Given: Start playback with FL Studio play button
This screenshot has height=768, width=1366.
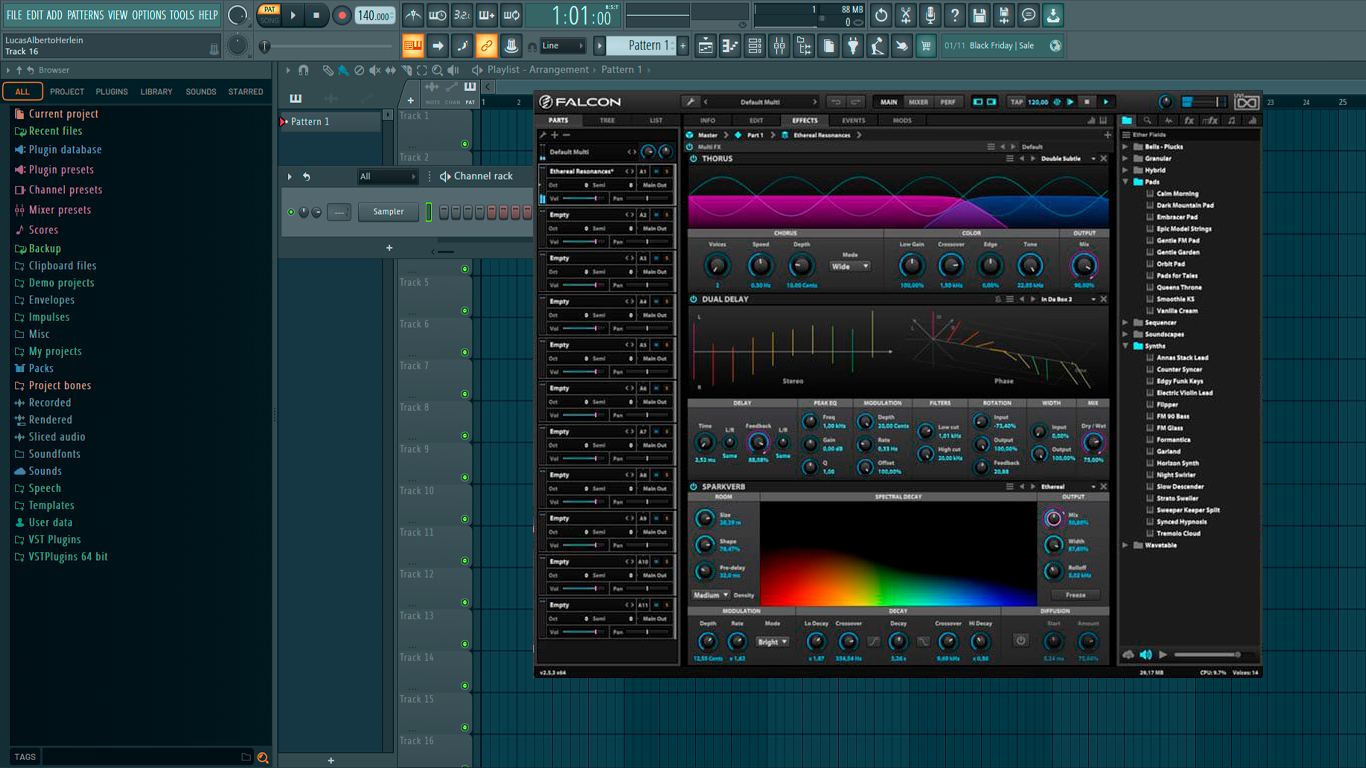Looking at the screenshot, I should pyautogui.click(x=293, y=15).
